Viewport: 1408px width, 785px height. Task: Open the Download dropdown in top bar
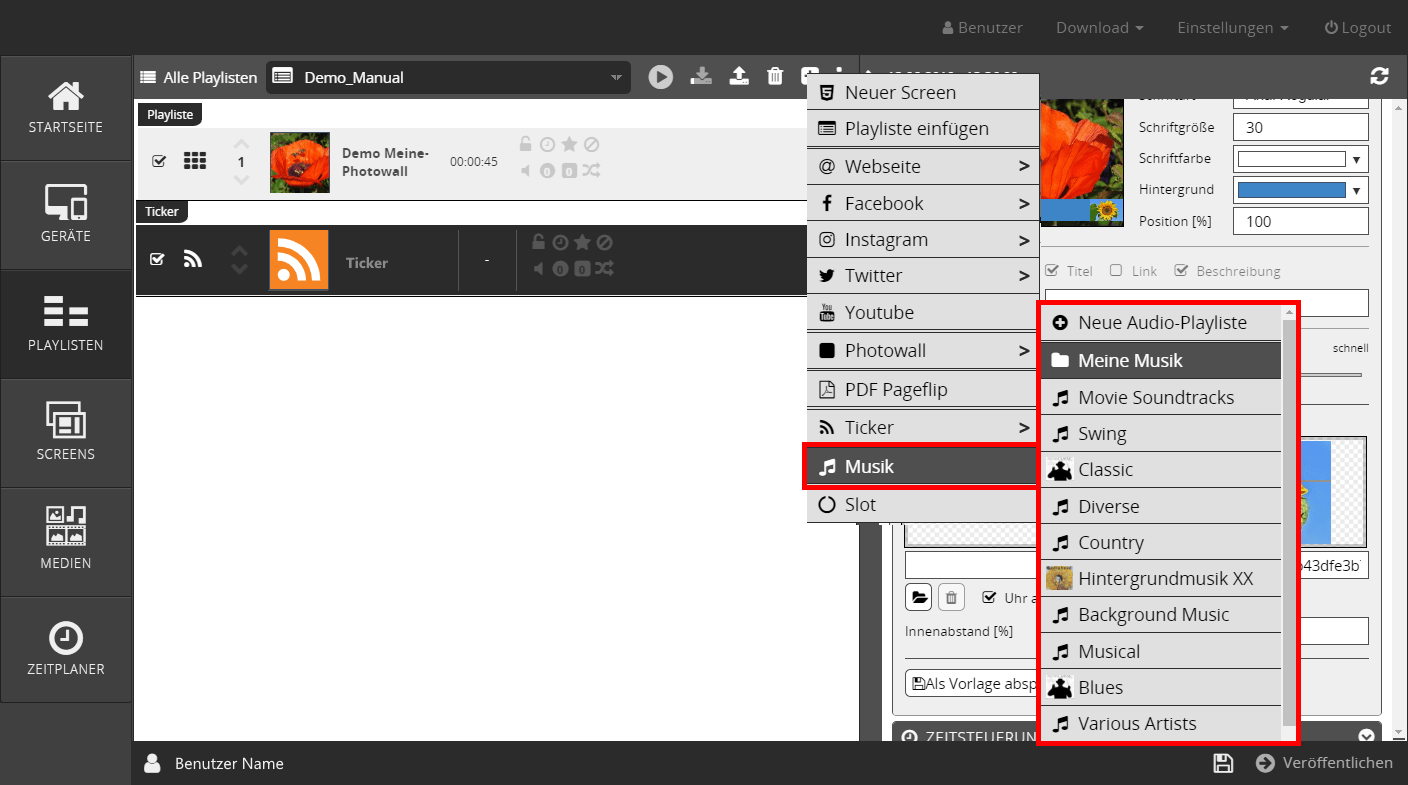point(1099,28)
